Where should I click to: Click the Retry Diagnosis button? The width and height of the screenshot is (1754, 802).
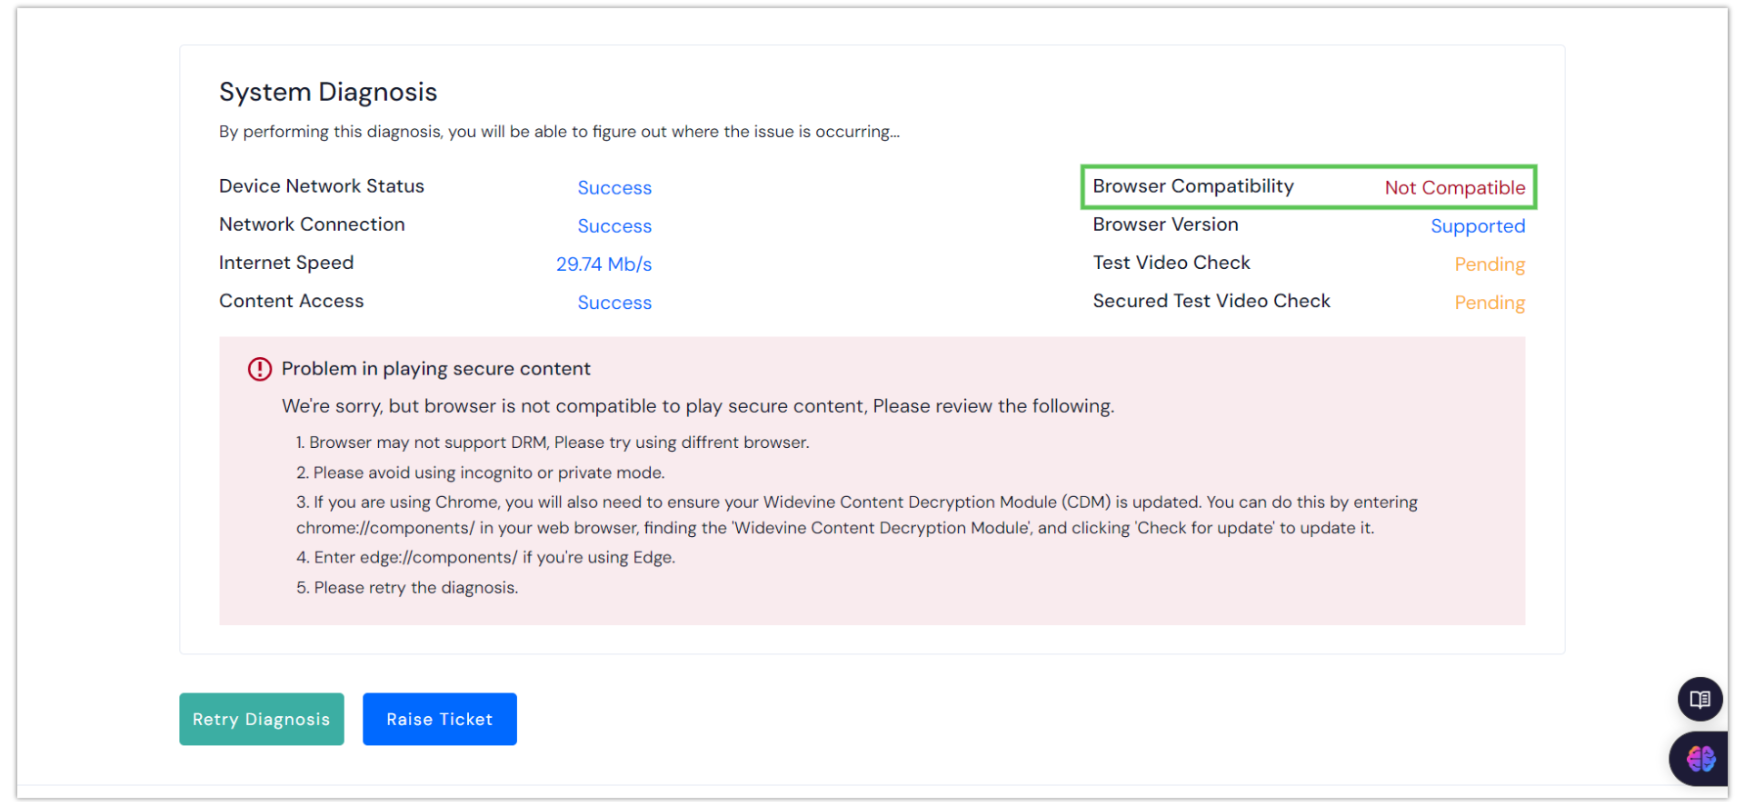click(261, 719)
